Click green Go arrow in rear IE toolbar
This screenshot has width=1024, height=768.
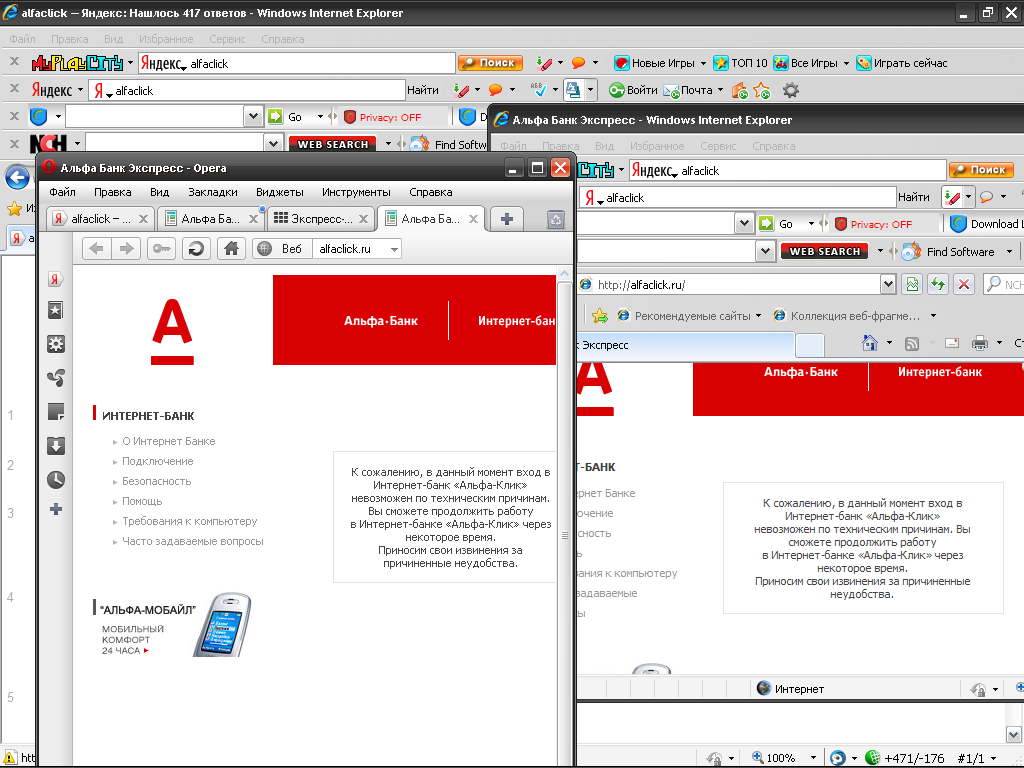[x=276, y=117]
